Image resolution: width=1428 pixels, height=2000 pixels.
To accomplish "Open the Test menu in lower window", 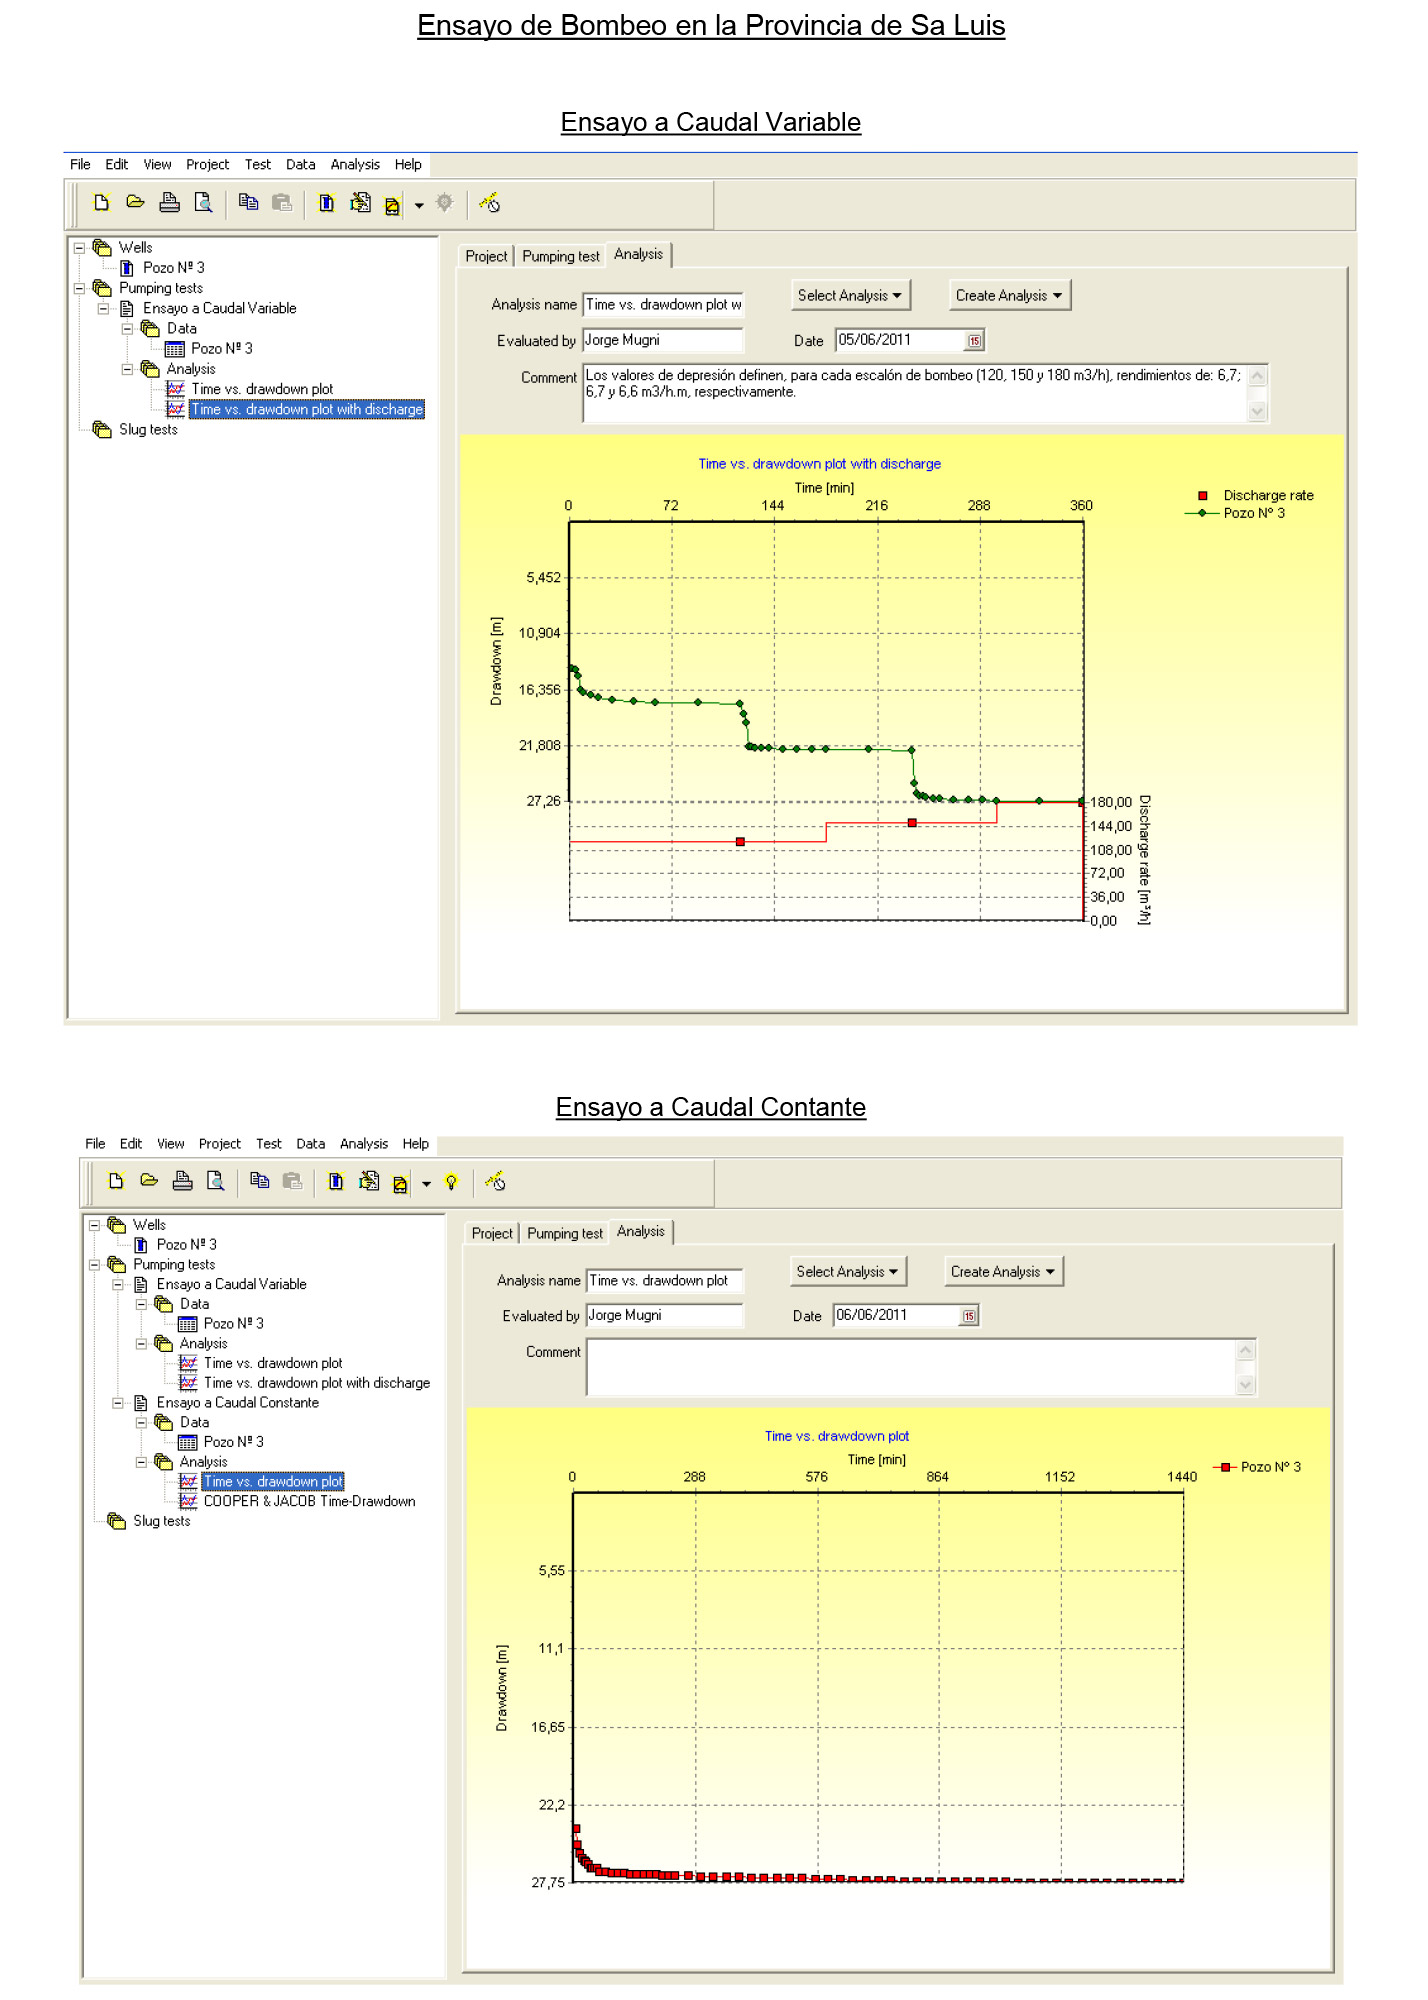I will pos(268,1143).
